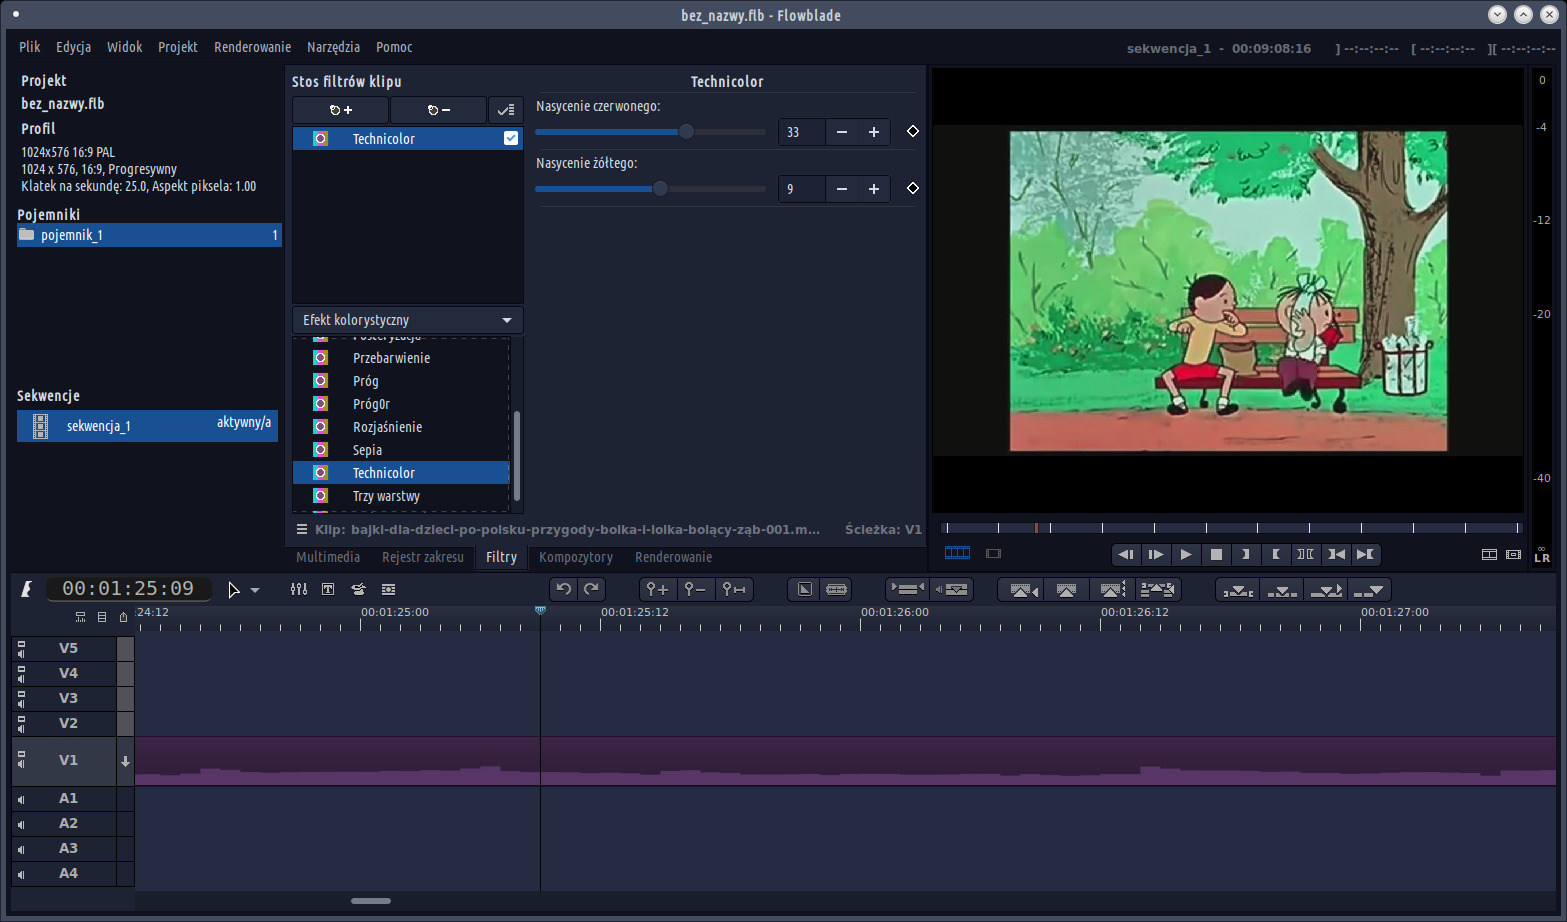
Task: Open the Edycja menu
Action: 73,47
